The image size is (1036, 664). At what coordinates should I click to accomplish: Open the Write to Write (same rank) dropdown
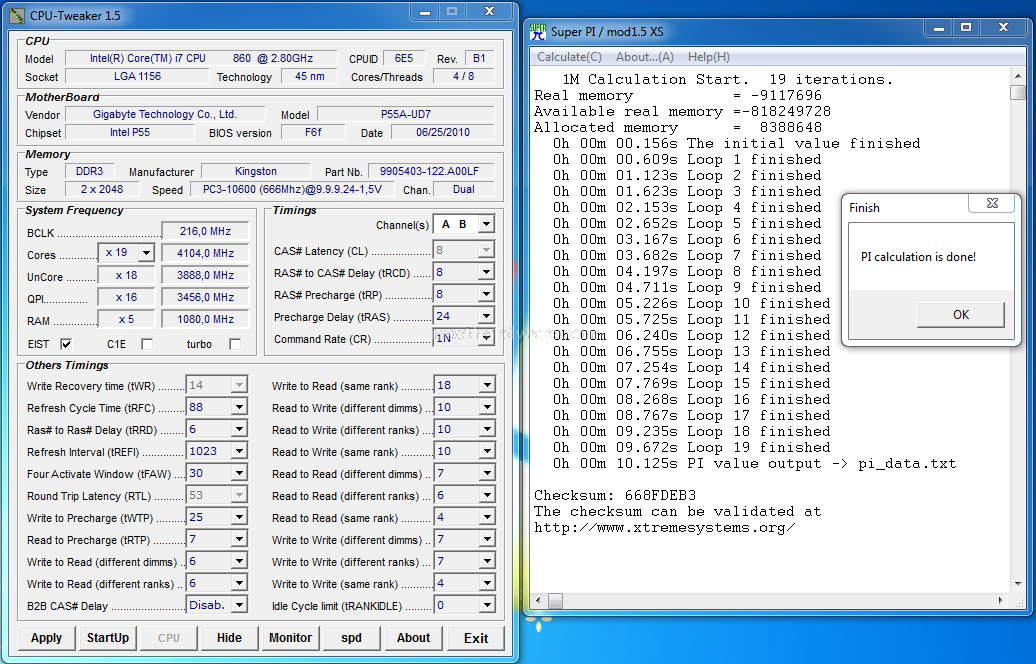click(487, 583)
